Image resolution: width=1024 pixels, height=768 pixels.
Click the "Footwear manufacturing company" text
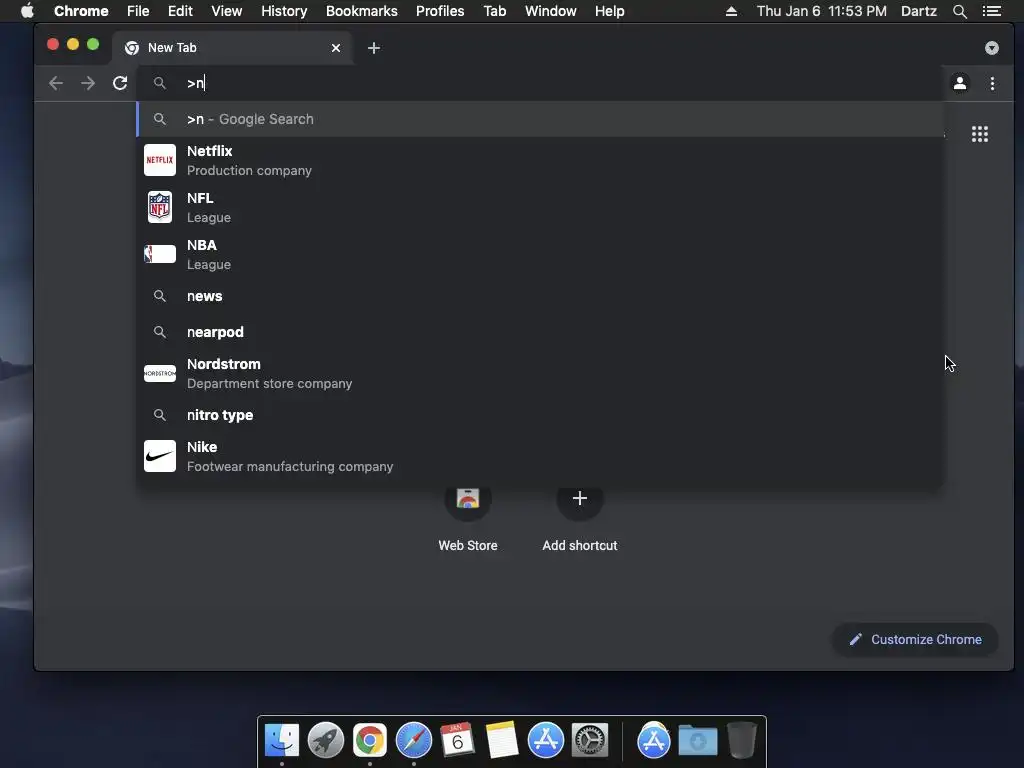point(290,466)
